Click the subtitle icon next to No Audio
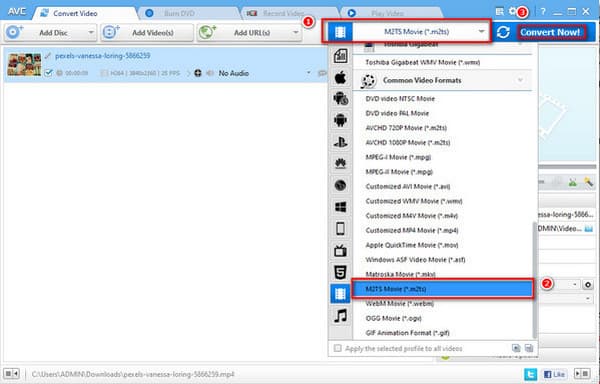Image resolution: width=600 pixels, height=384 pixels. point(322,73)
